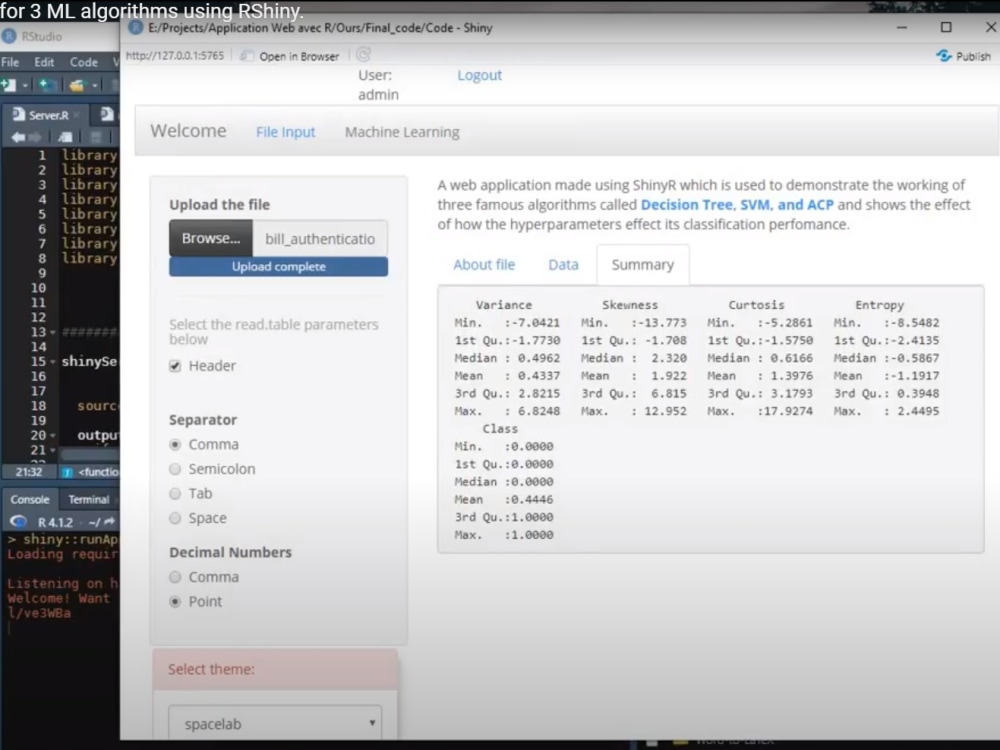This screenshot has height=750, width=1000.
Task: Click the view working directory arrow icon in console
Action: (110, 522)
